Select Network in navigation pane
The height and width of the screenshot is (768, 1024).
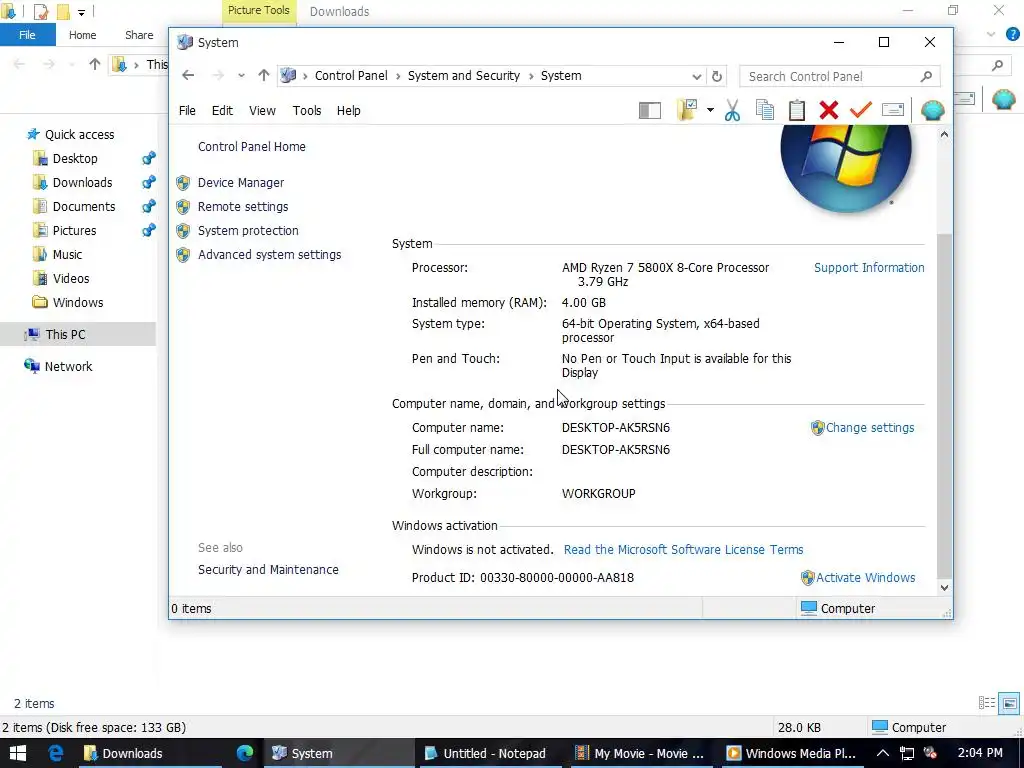(68, 367)
